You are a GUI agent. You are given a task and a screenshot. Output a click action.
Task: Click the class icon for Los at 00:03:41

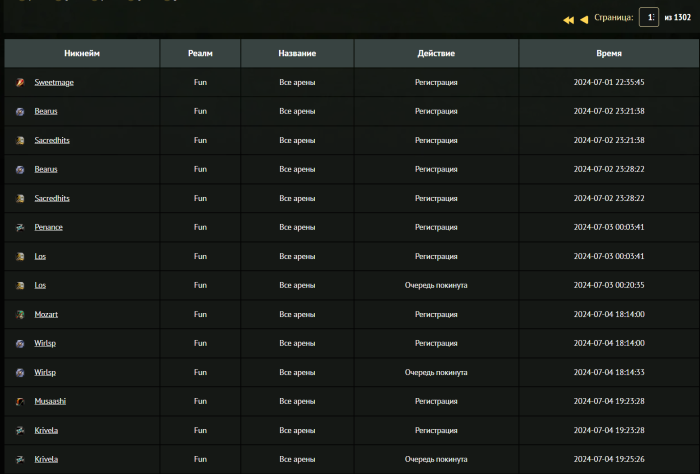point(20,256)
